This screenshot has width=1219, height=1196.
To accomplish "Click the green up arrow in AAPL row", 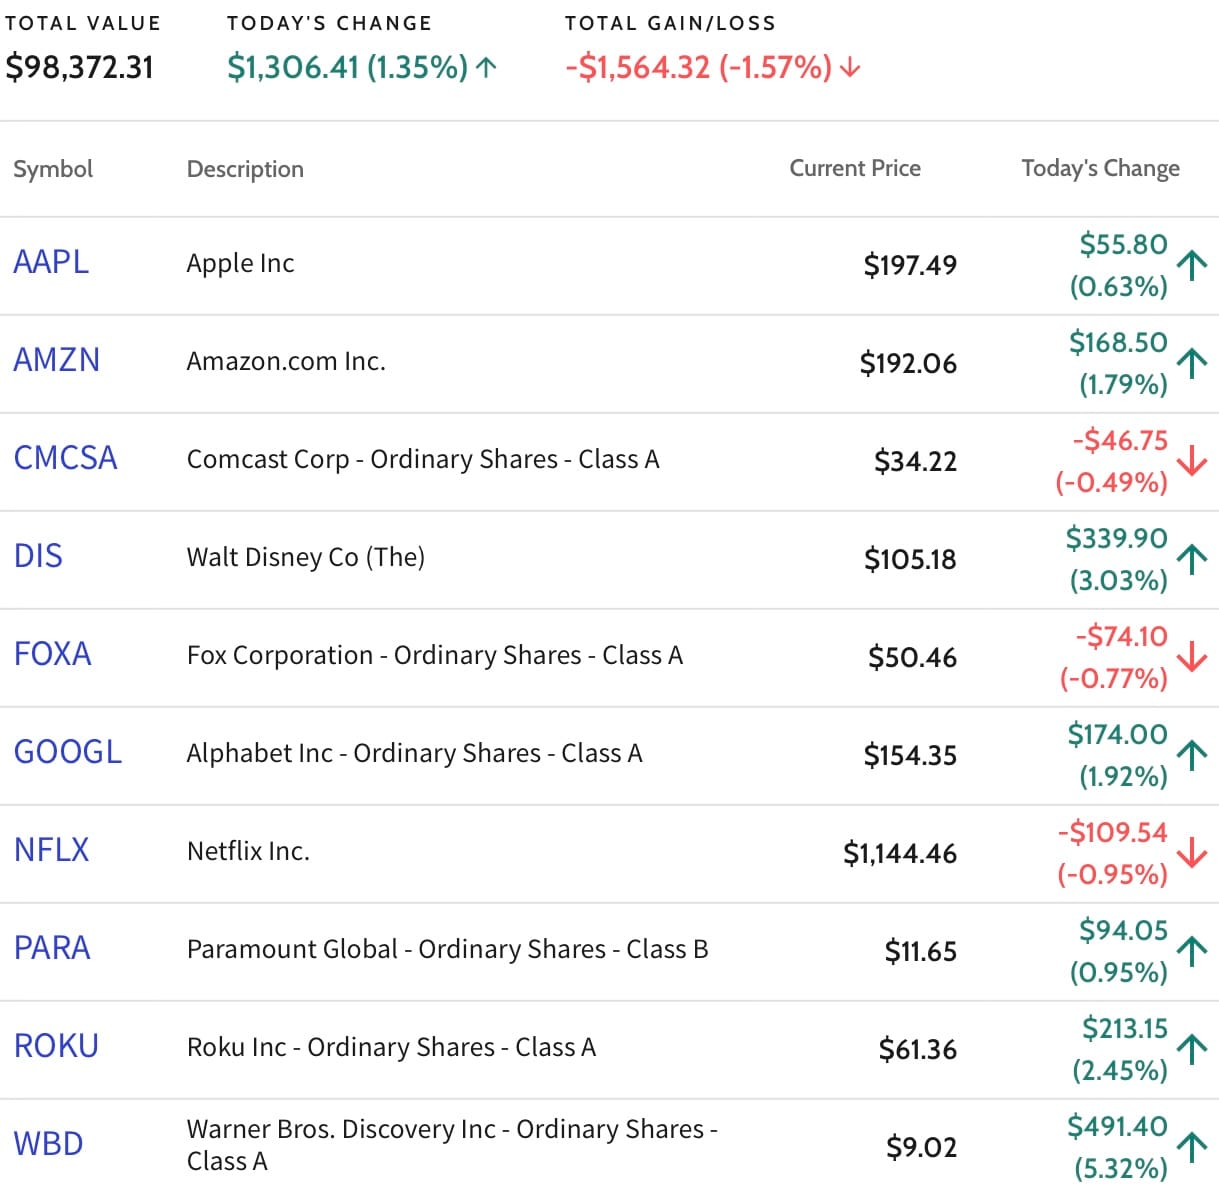I will 1191,265.
